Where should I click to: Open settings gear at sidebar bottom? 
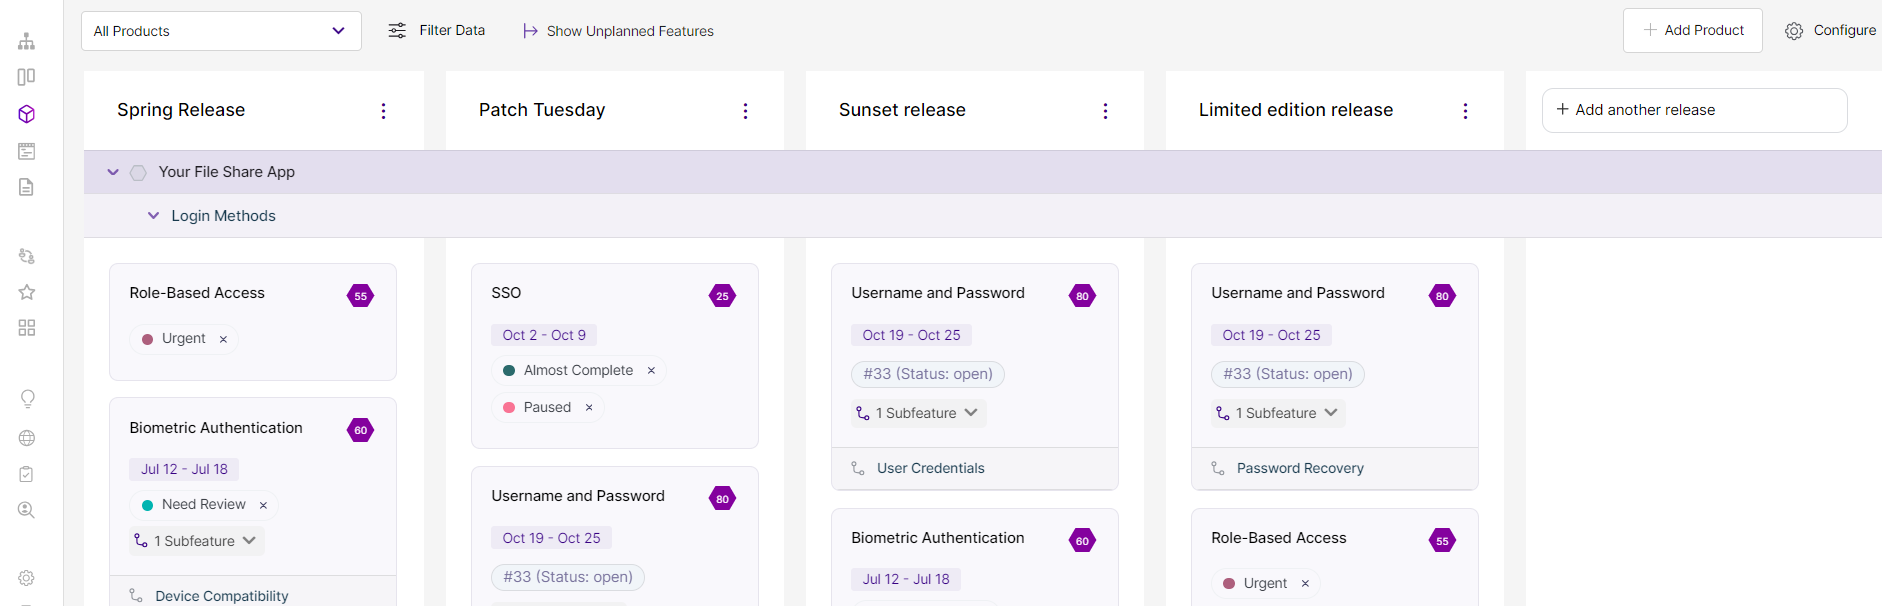pos(27,578)
